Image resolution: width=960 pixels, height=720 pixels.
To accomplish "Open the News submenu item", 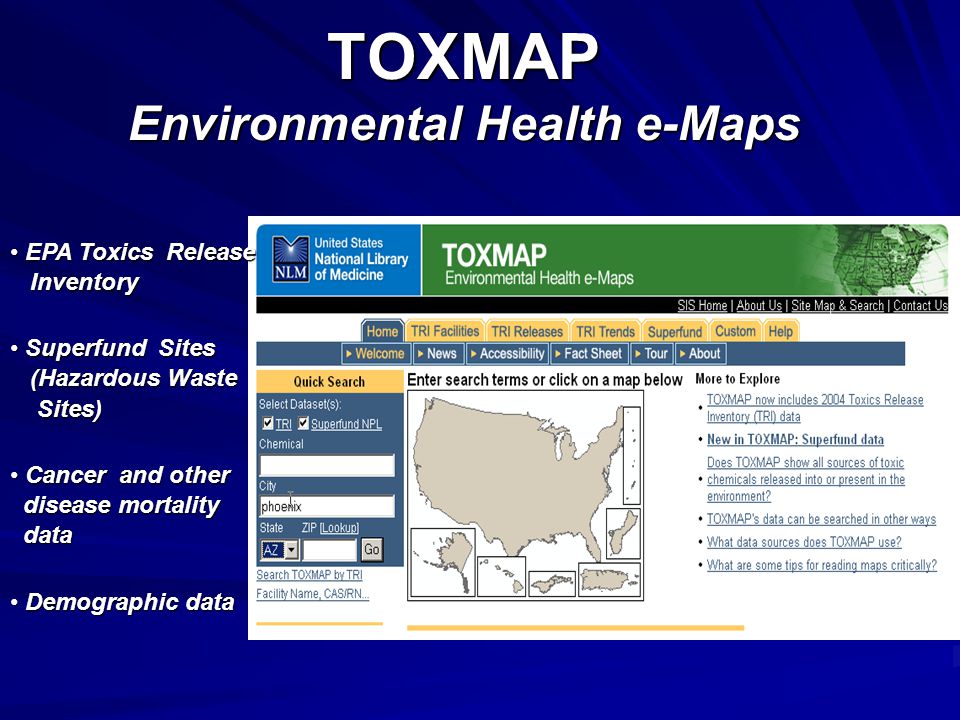I will tap(437, 353).
